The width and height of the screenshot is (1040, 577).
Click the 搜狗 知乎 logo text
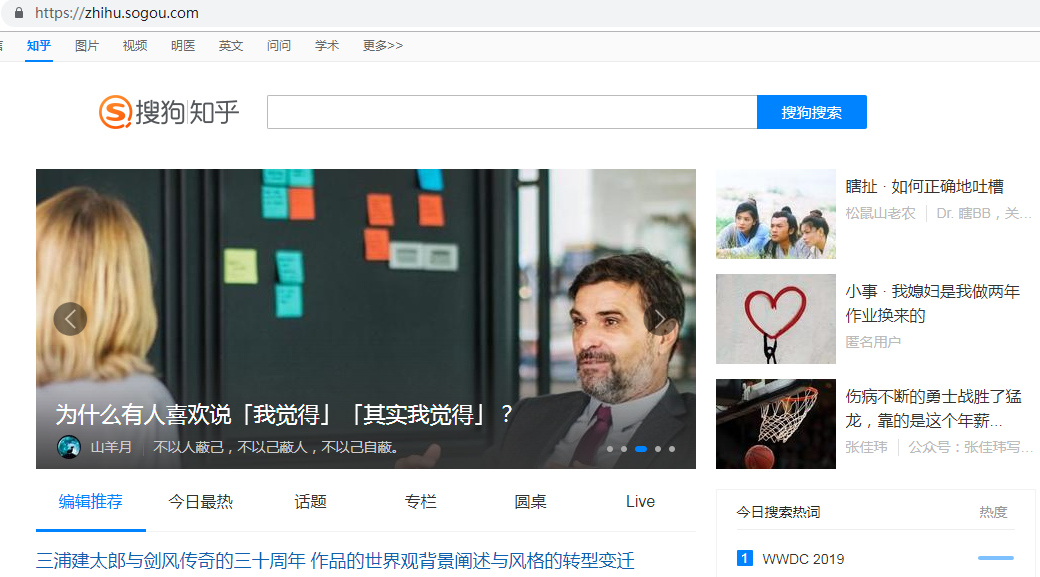click(x=187, y=112)
